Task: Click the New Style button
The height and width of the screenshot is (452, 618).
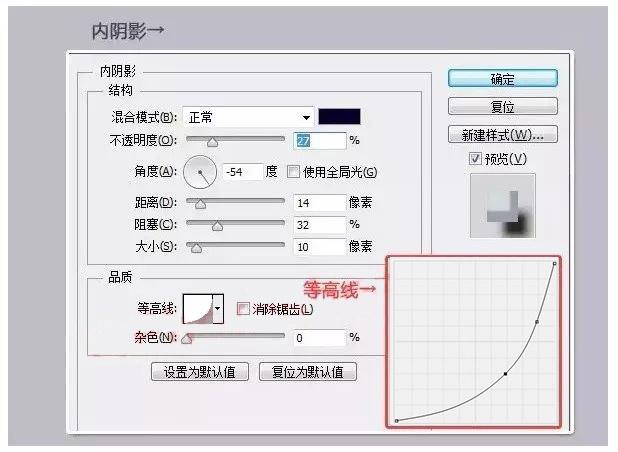Action: point(502,135)
